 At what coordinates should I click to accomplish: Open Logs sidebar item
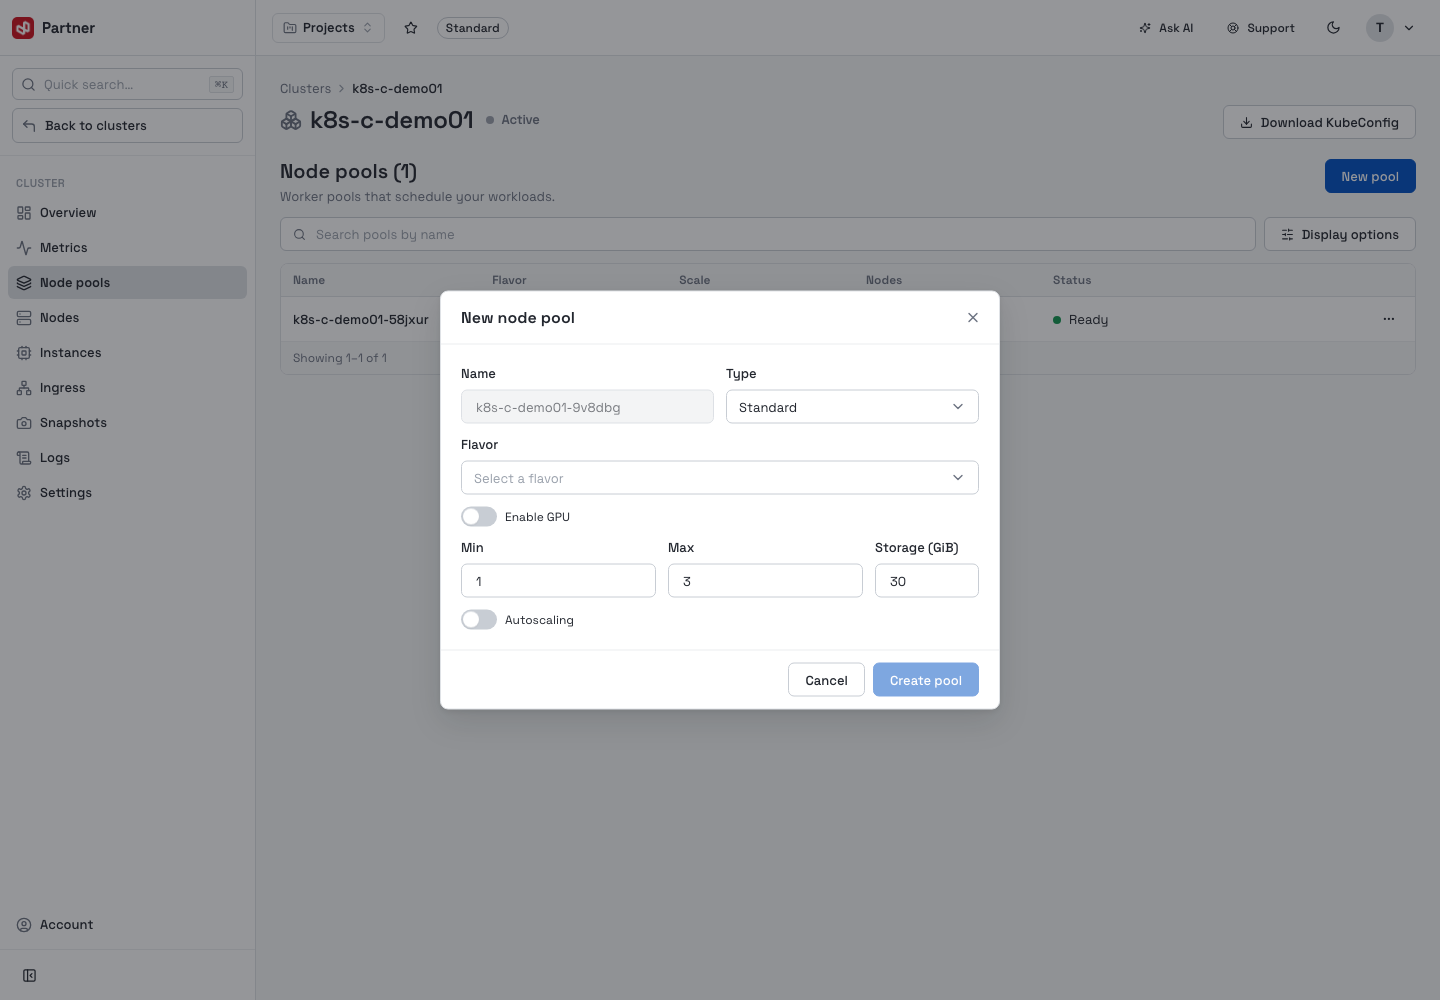[x=127, y=458]
